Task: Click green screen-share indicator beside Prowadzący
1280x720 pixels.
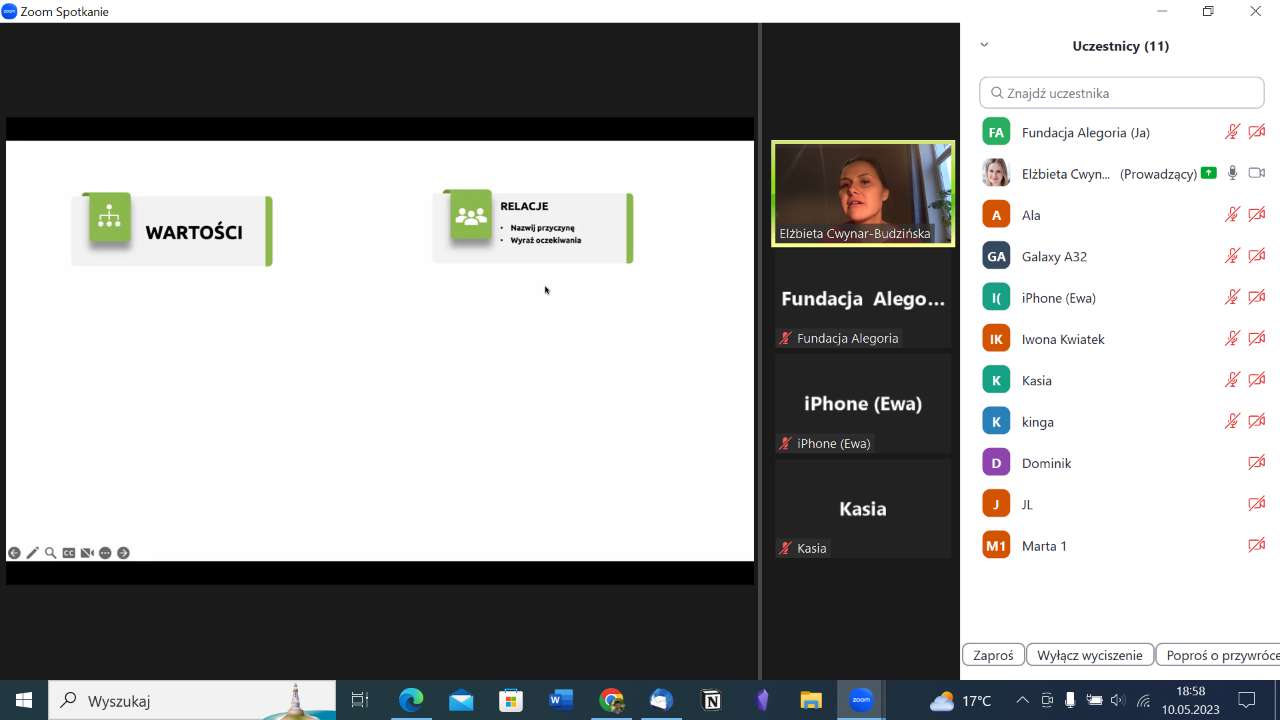Action: click(x=1209, y=173)
